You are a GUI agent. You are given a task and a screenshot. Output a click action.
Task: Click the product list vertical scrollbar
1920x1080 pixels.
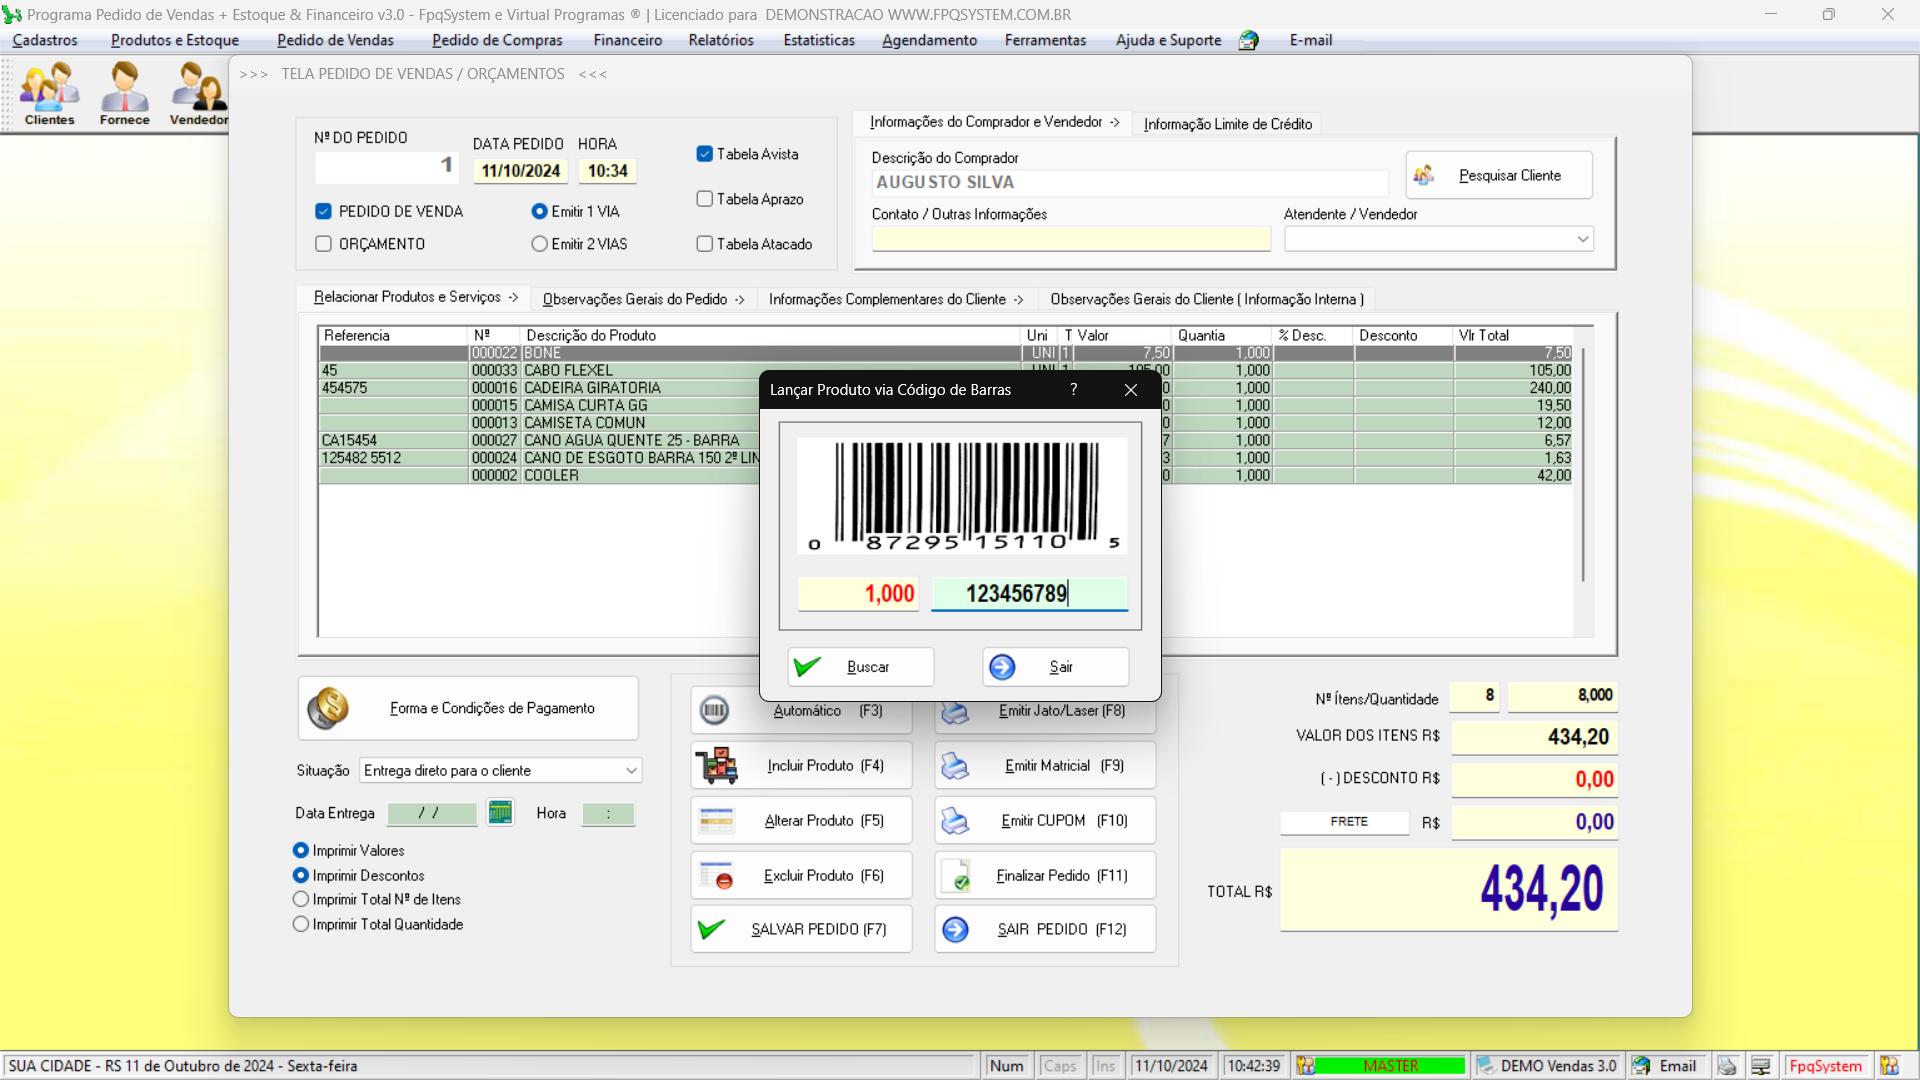pyautogui.click(x=1582, y=464)
